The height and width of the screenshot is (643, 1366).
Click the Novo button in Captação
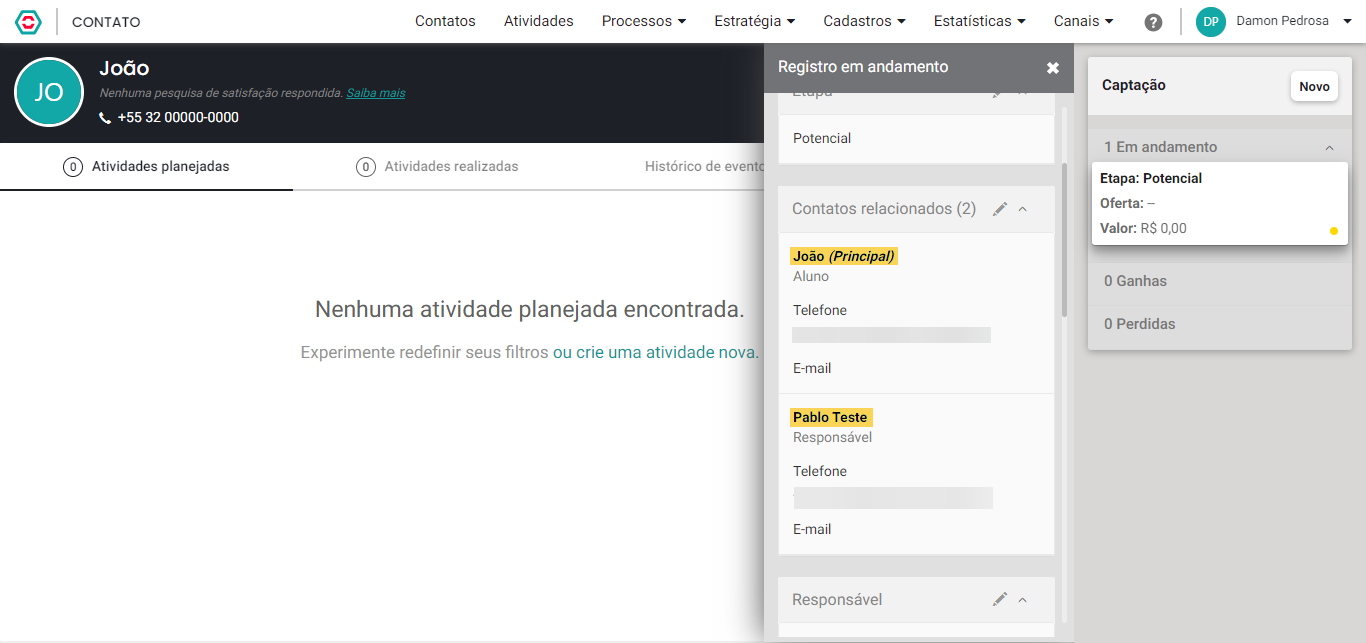(x=1314, y=87)
